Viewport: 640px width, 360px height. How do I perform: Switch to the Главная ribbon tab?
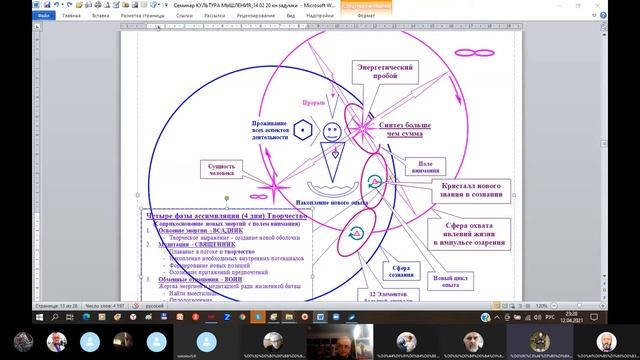[x=71, y=16]
